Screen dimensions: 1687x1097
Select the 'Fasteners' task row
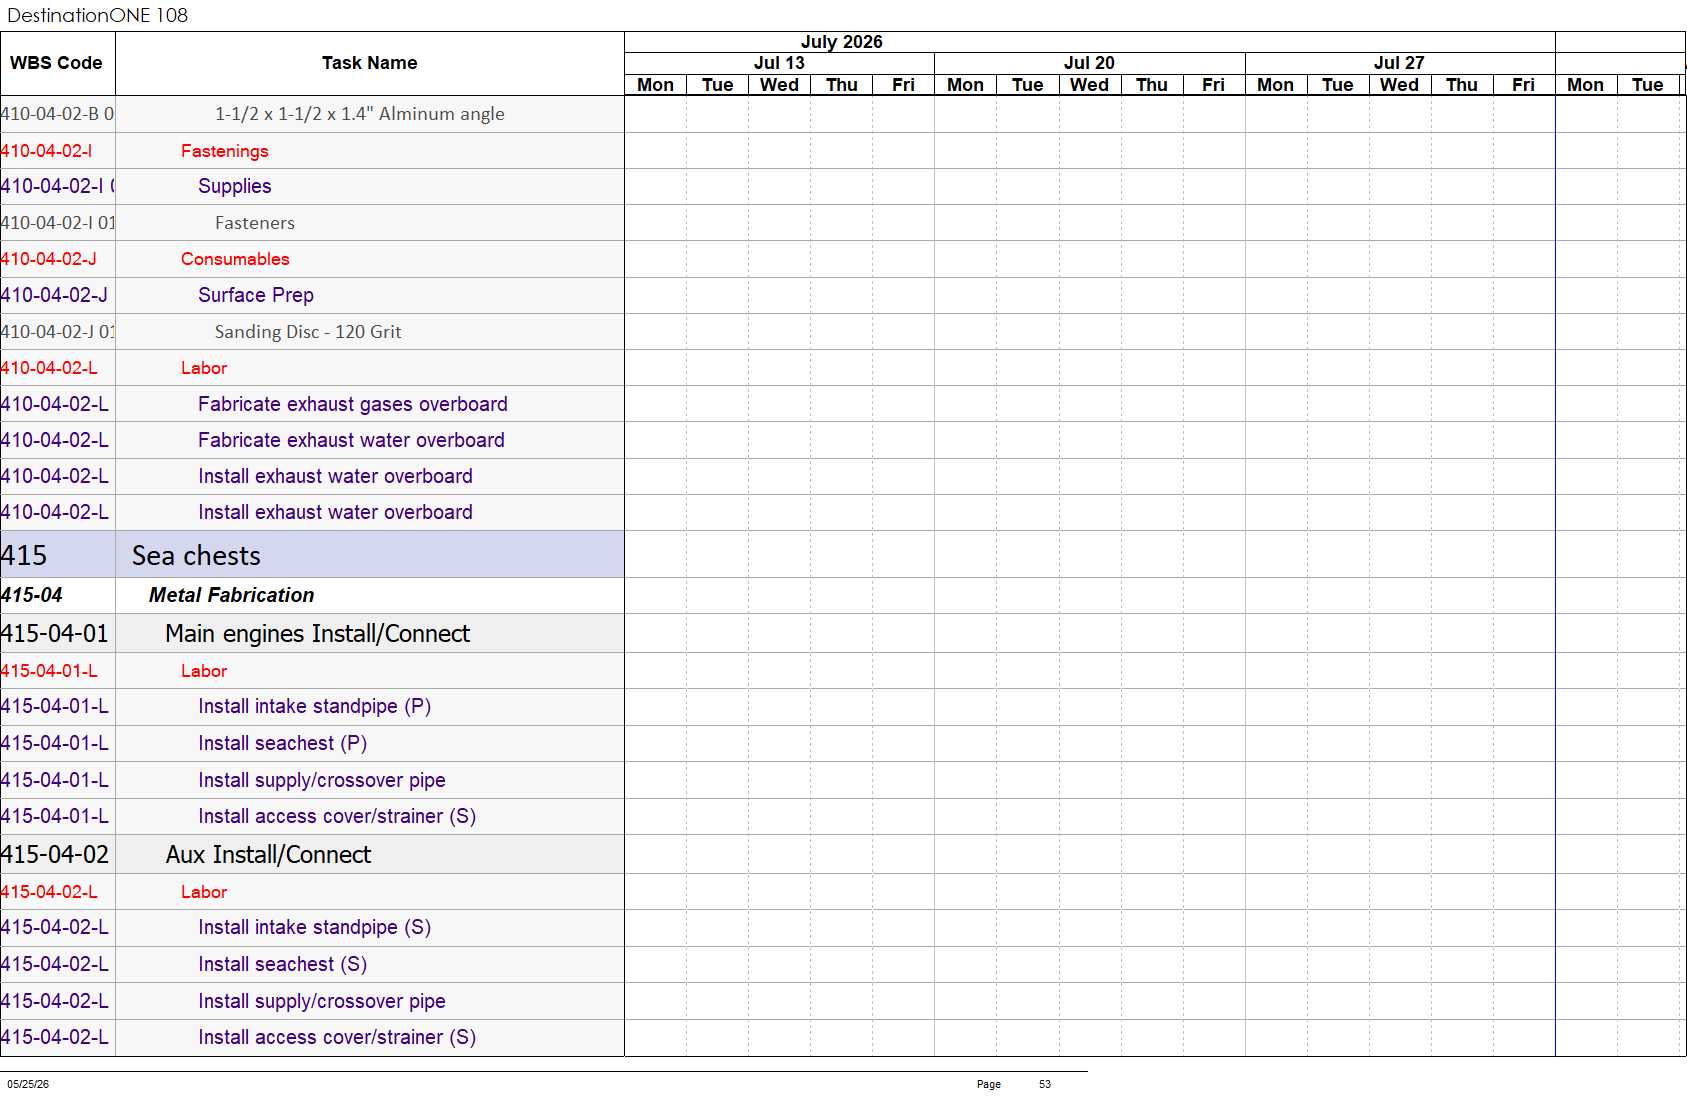pyautogui.click(x=312, y=223)
